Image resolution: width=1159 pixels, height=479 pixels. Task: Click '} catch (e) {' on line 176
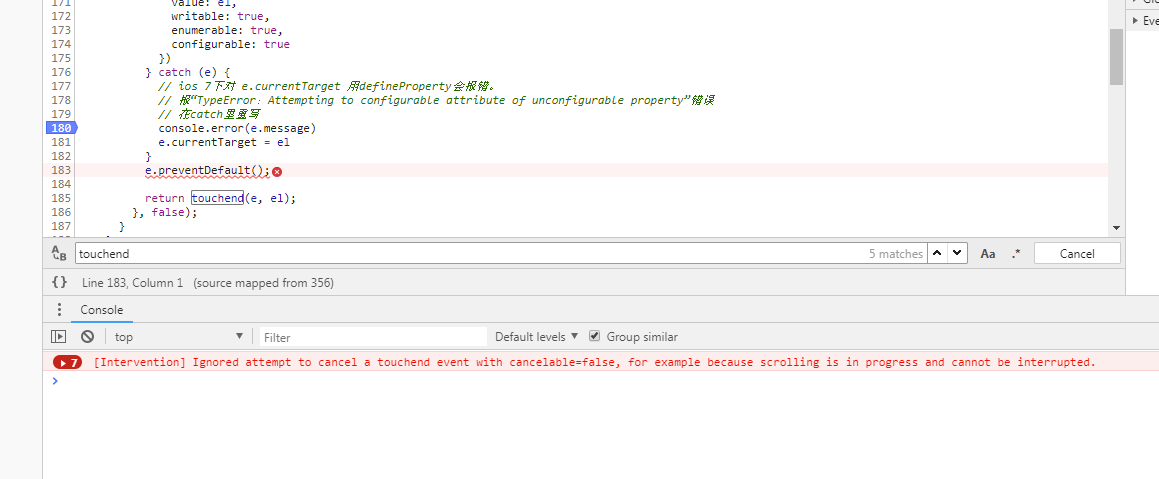188,72
